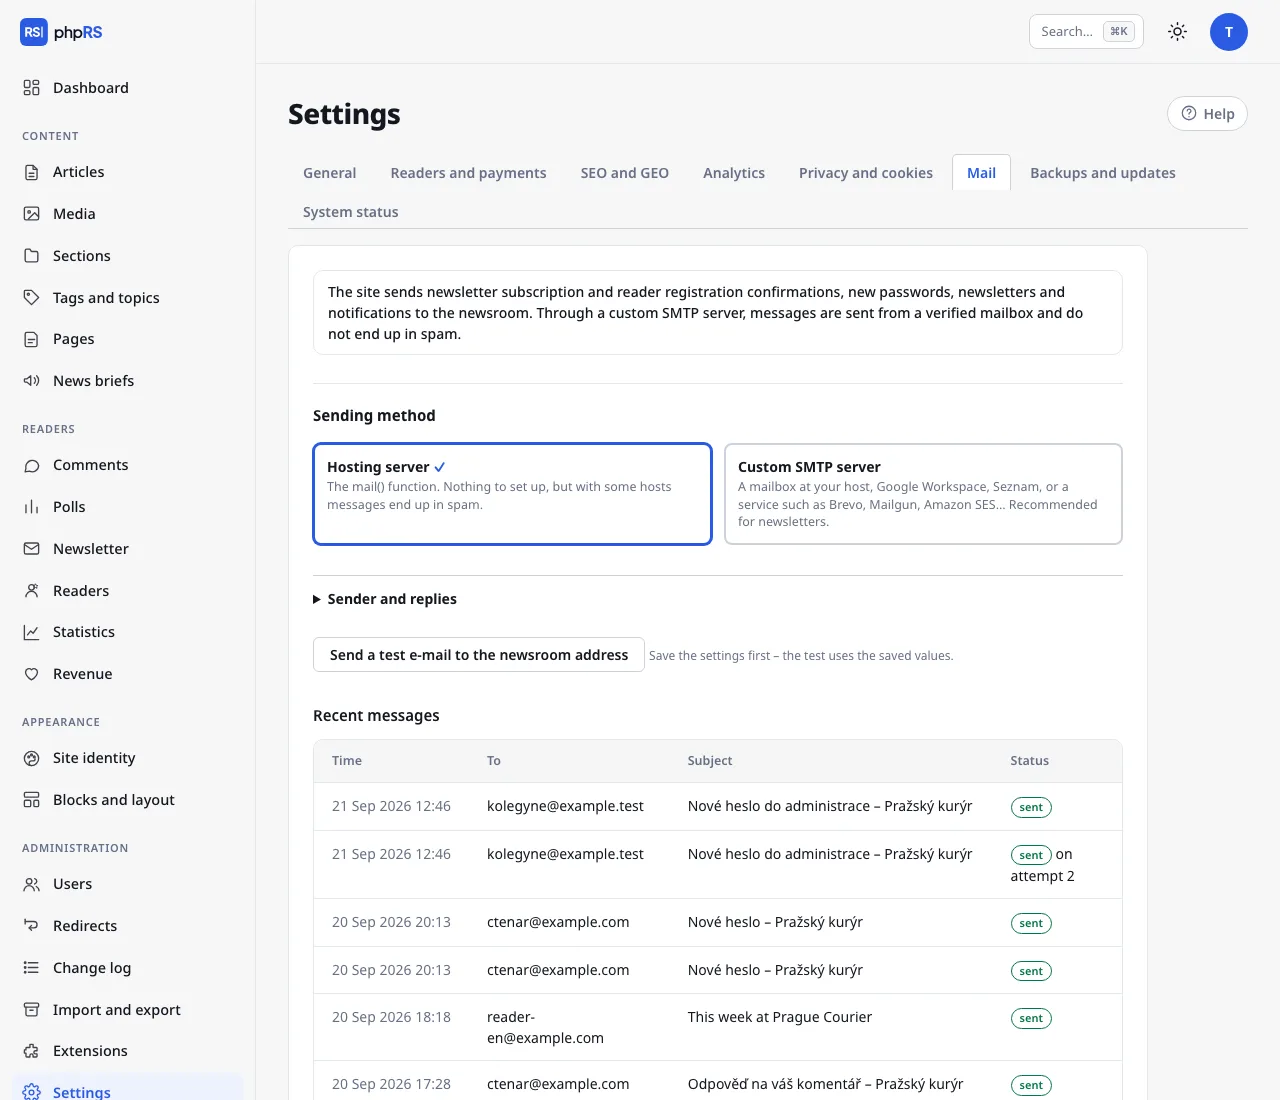Click the Statistics line chart icon
This screenshot has width=1280, height=1100.
(x=32, y=632)
